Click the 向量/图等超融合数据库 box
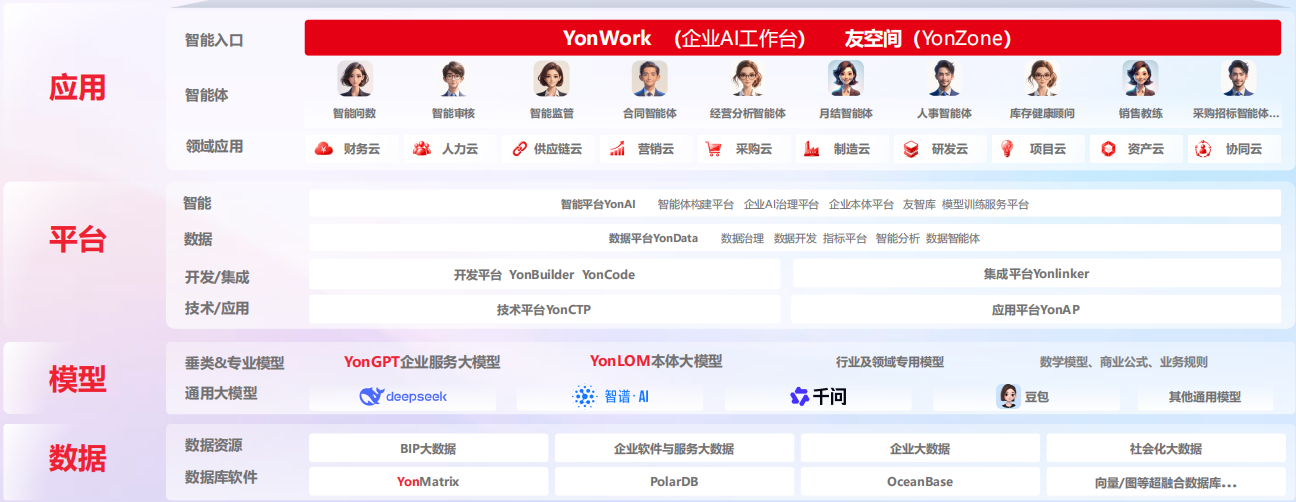 [x=1166, y=481]
